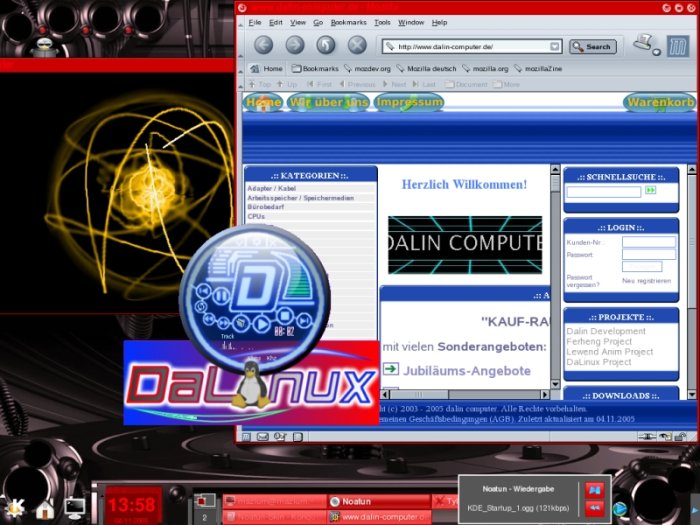Open the Tools menu in Mozilla
700x525 pixels.
382,22
